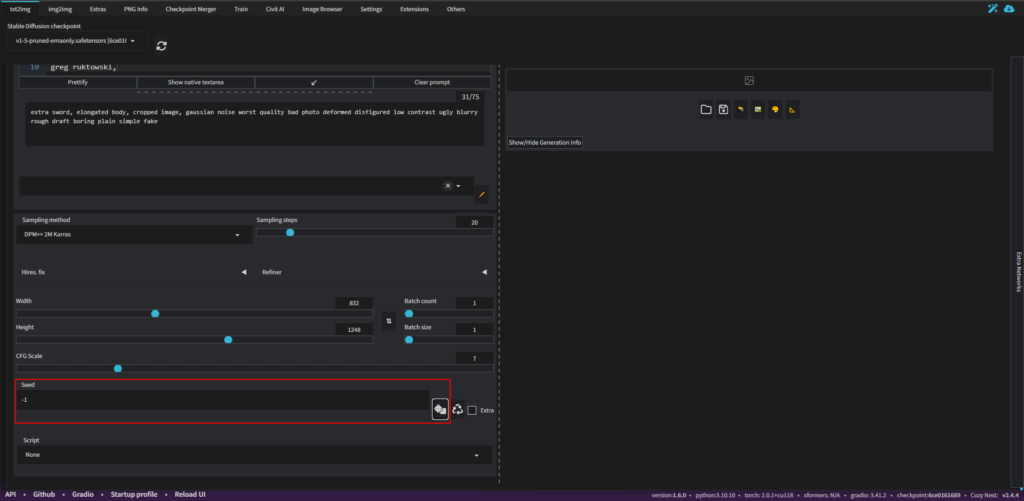This screenshot has height=501, width=1024.
Task: Click the Show/Hide Generation Info button
Action: (x=545, y=143)
